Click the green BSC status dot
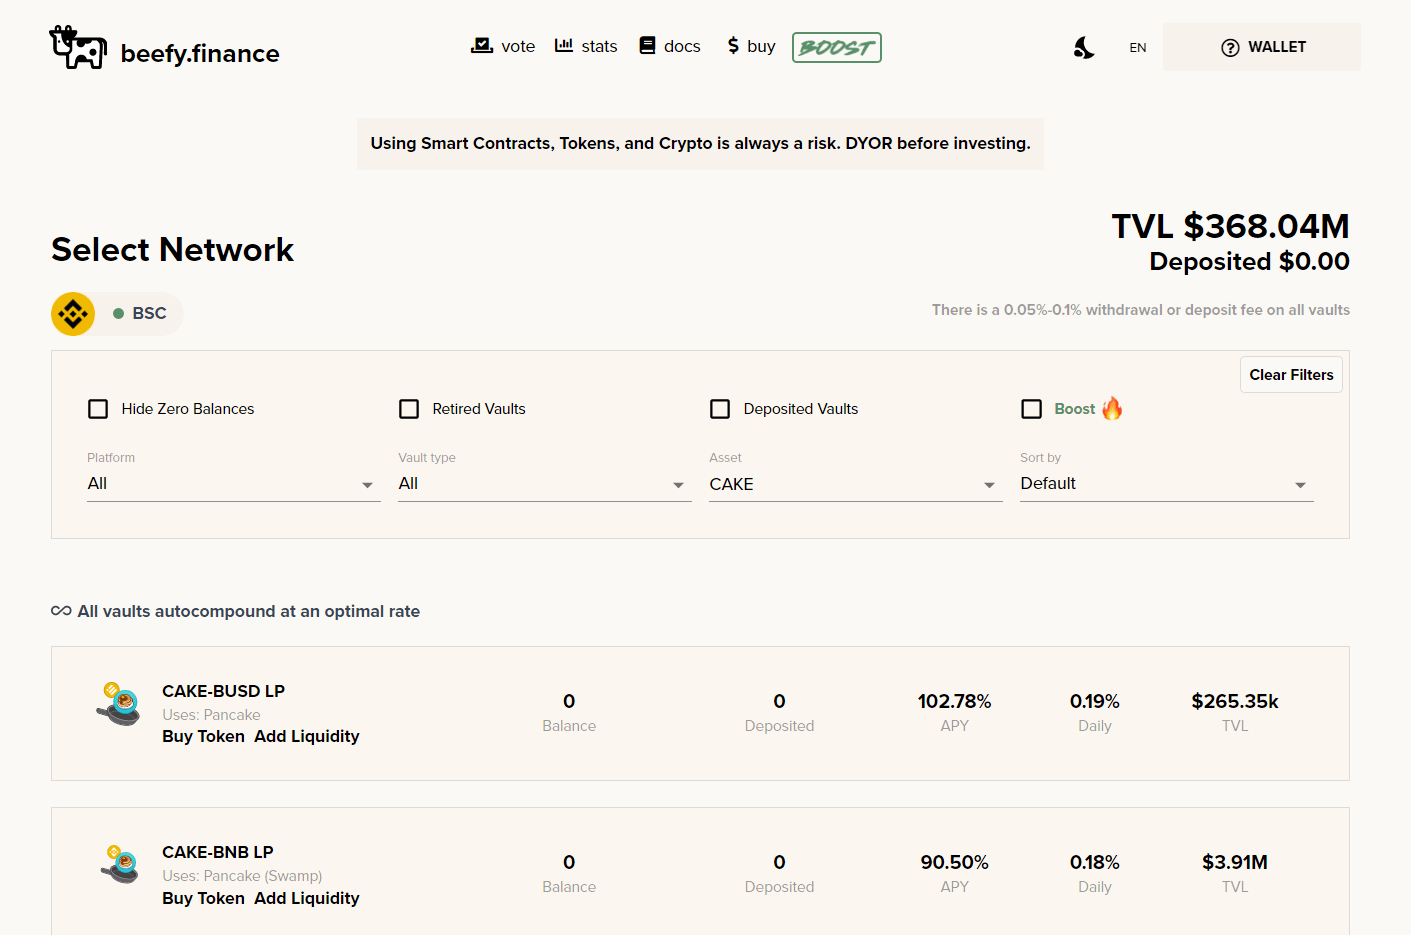 (118, 314)
